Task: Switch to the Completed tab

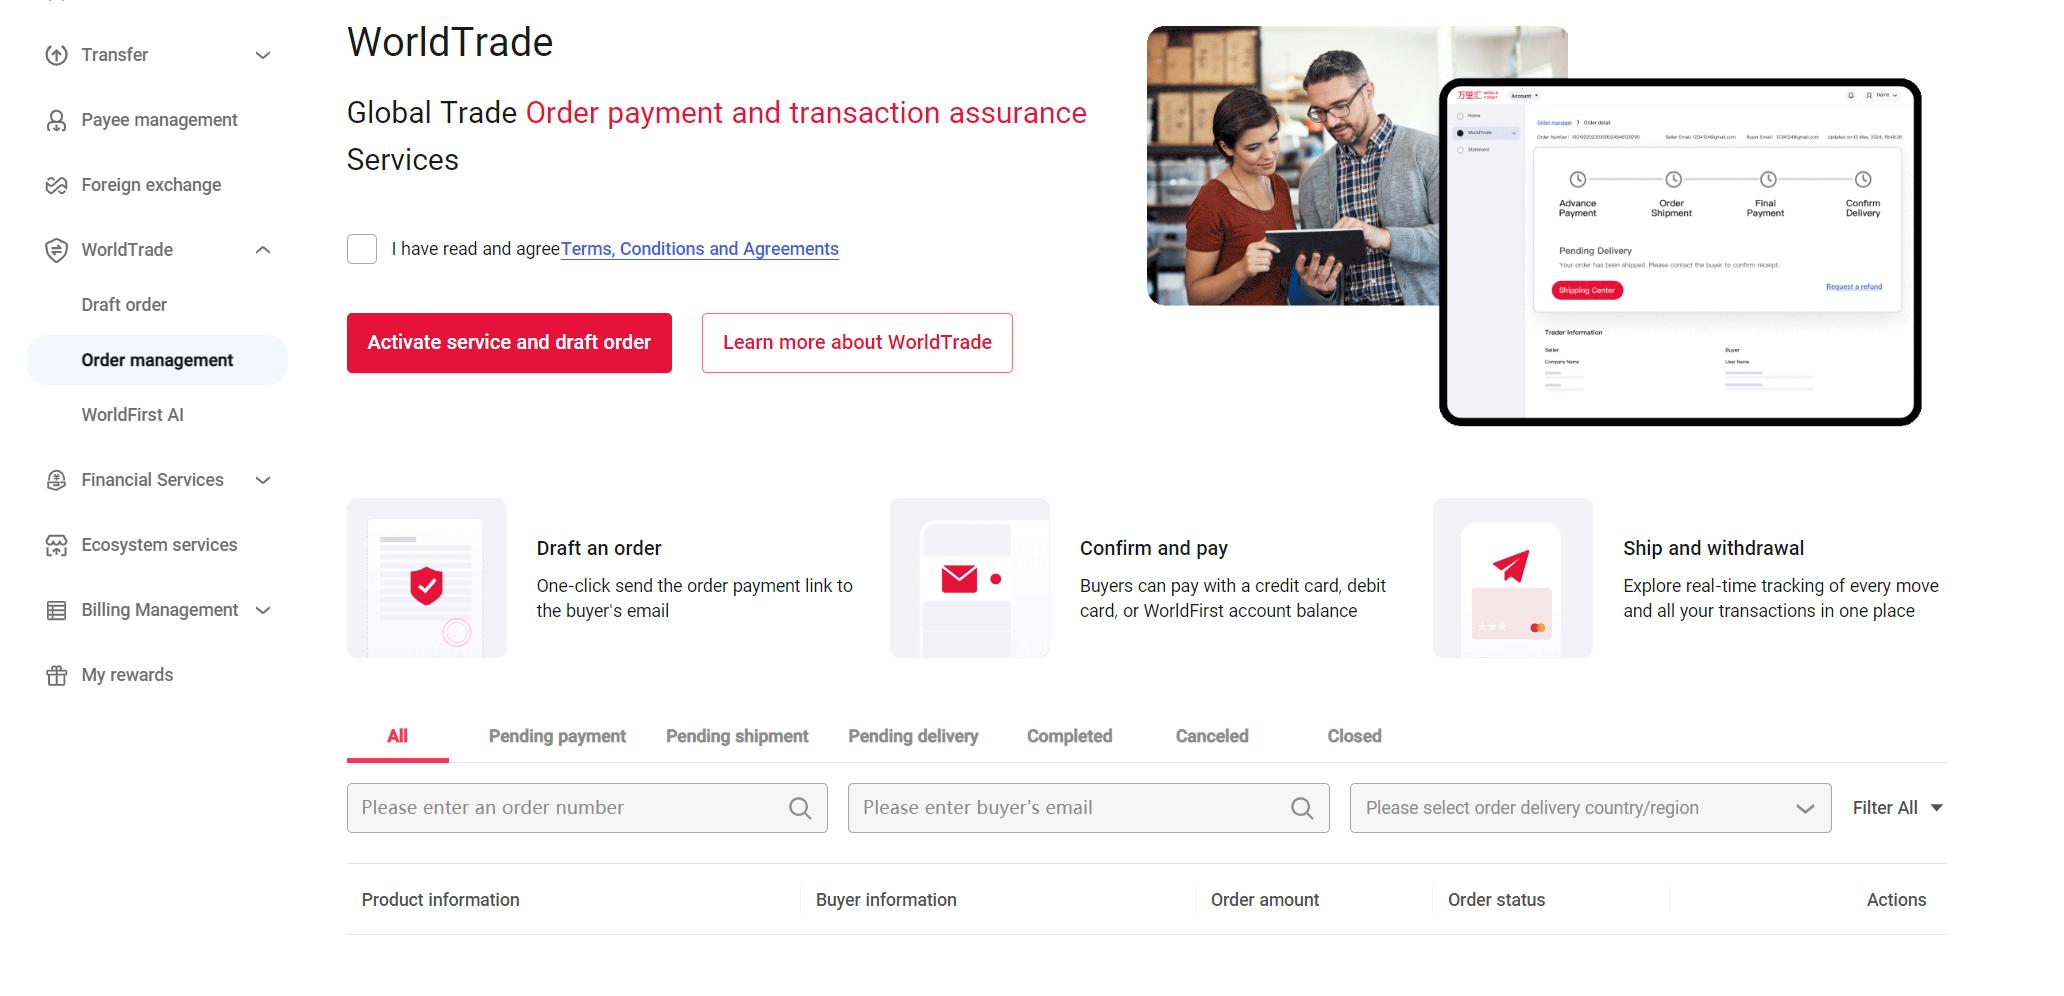Action: coord(1069,736)
